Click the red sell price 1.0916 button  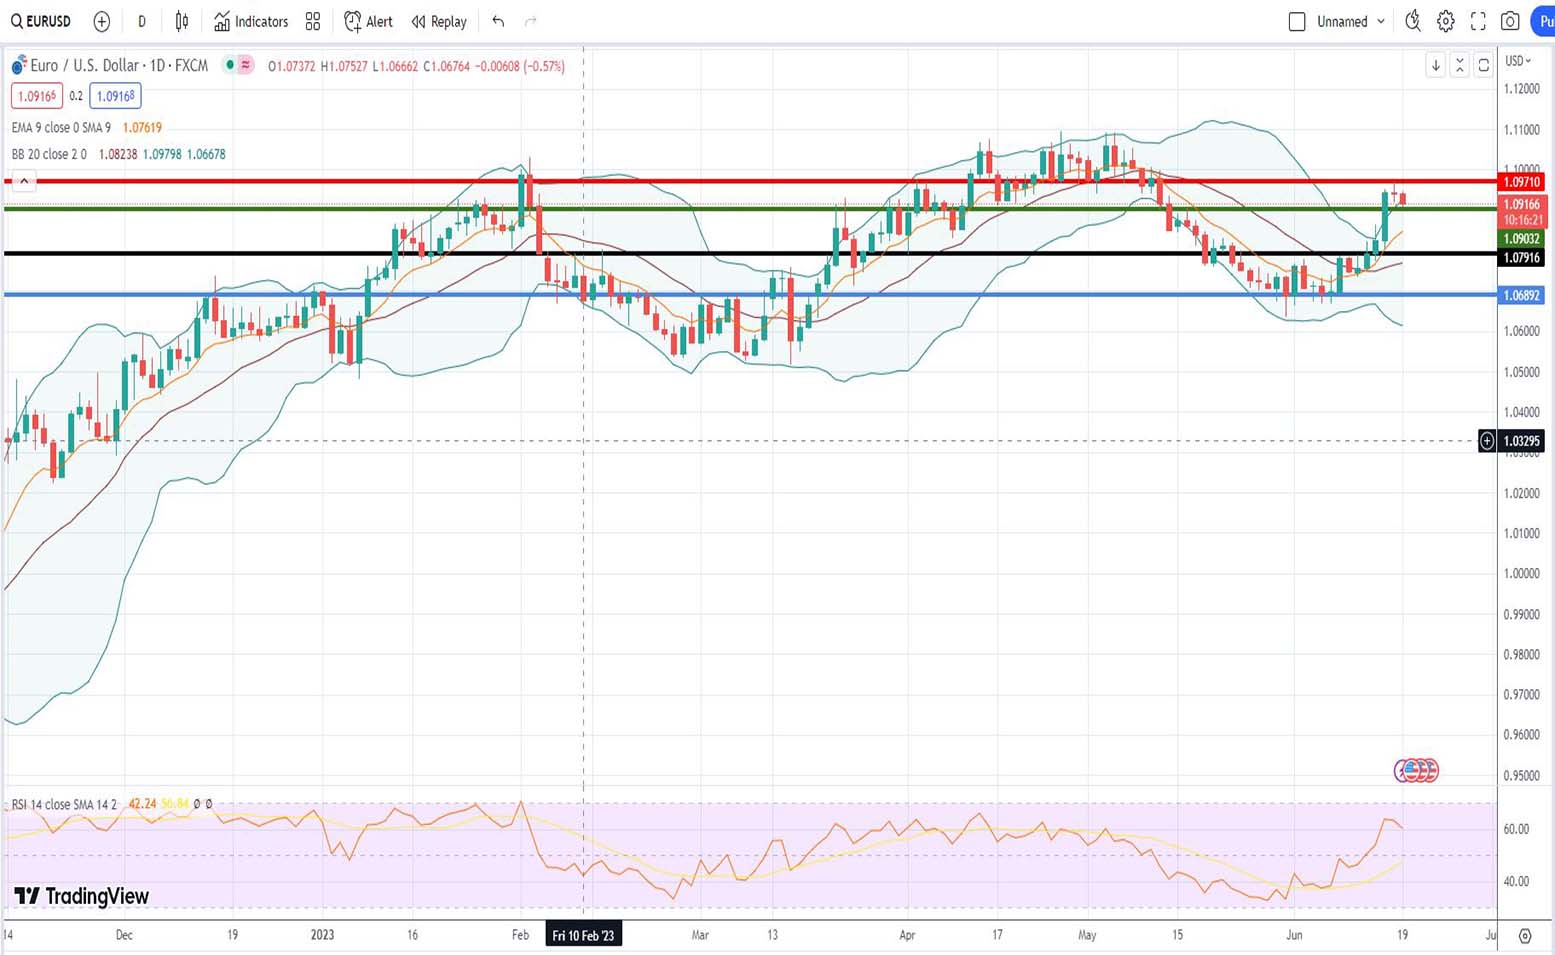click(x=37, y=96)
